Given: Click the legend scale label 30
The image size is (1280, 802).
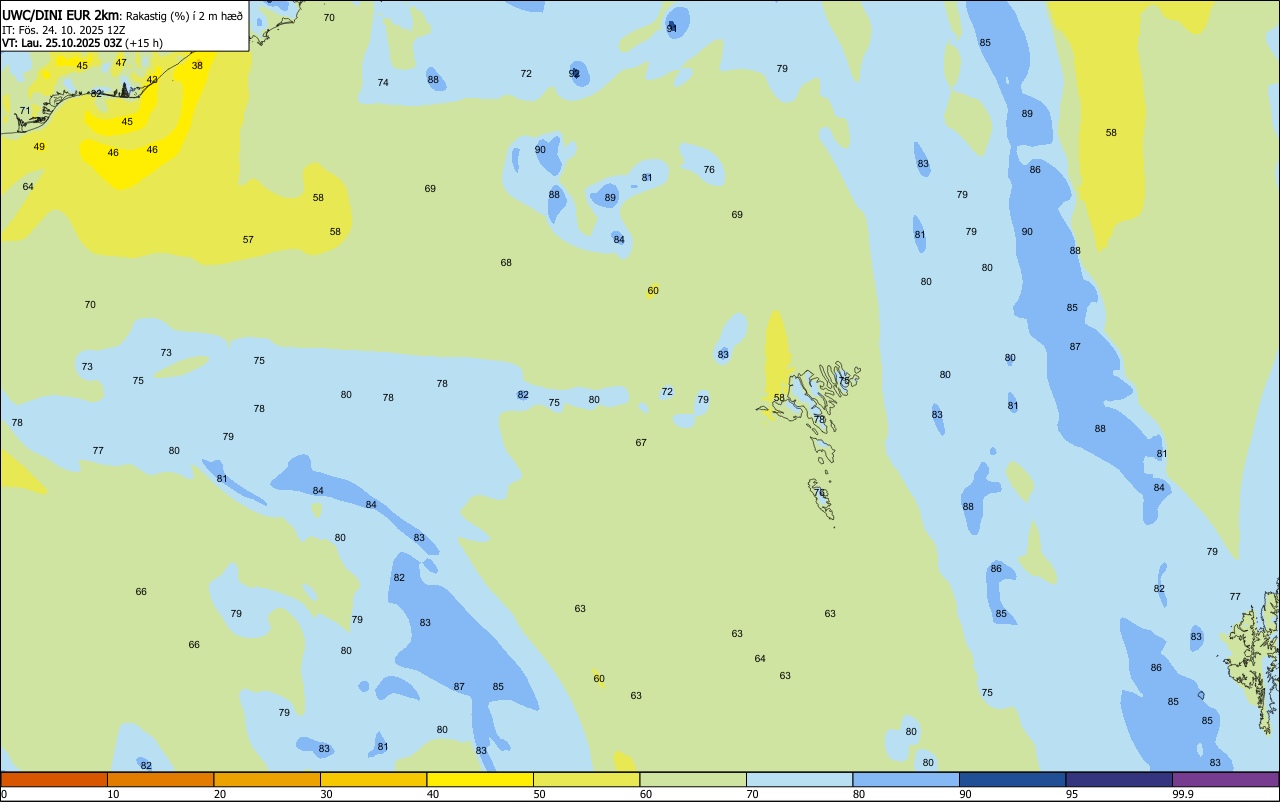Looking at the screenshot, I should (x=326, y=794).
